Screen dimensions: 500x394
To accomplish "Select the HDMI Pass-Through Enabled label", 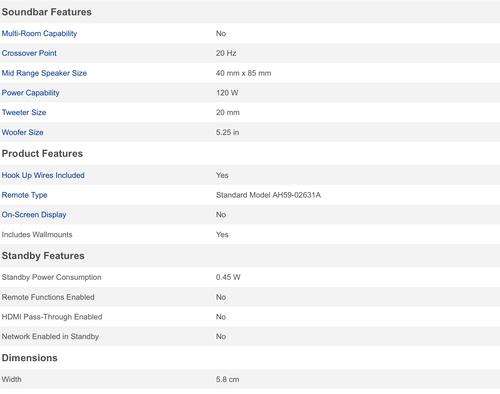I will pyautogui.click(x=52, y=317).
